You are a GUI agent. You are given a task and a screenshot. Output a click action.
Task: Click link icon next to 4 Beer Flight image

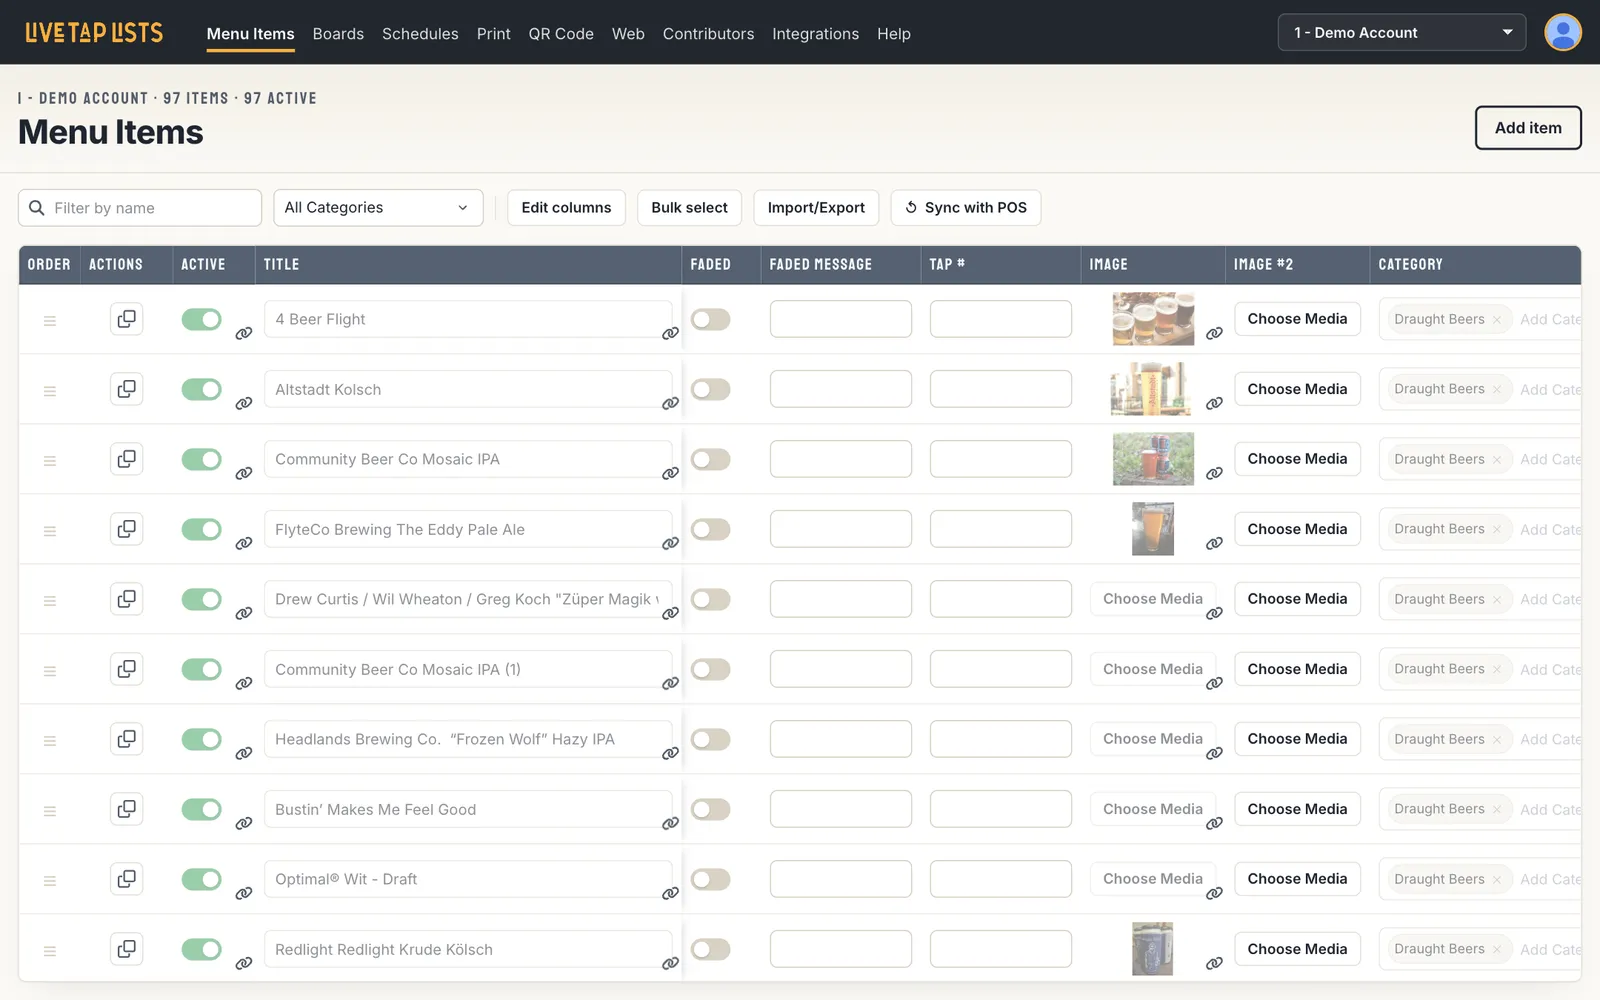point(1214,333)
